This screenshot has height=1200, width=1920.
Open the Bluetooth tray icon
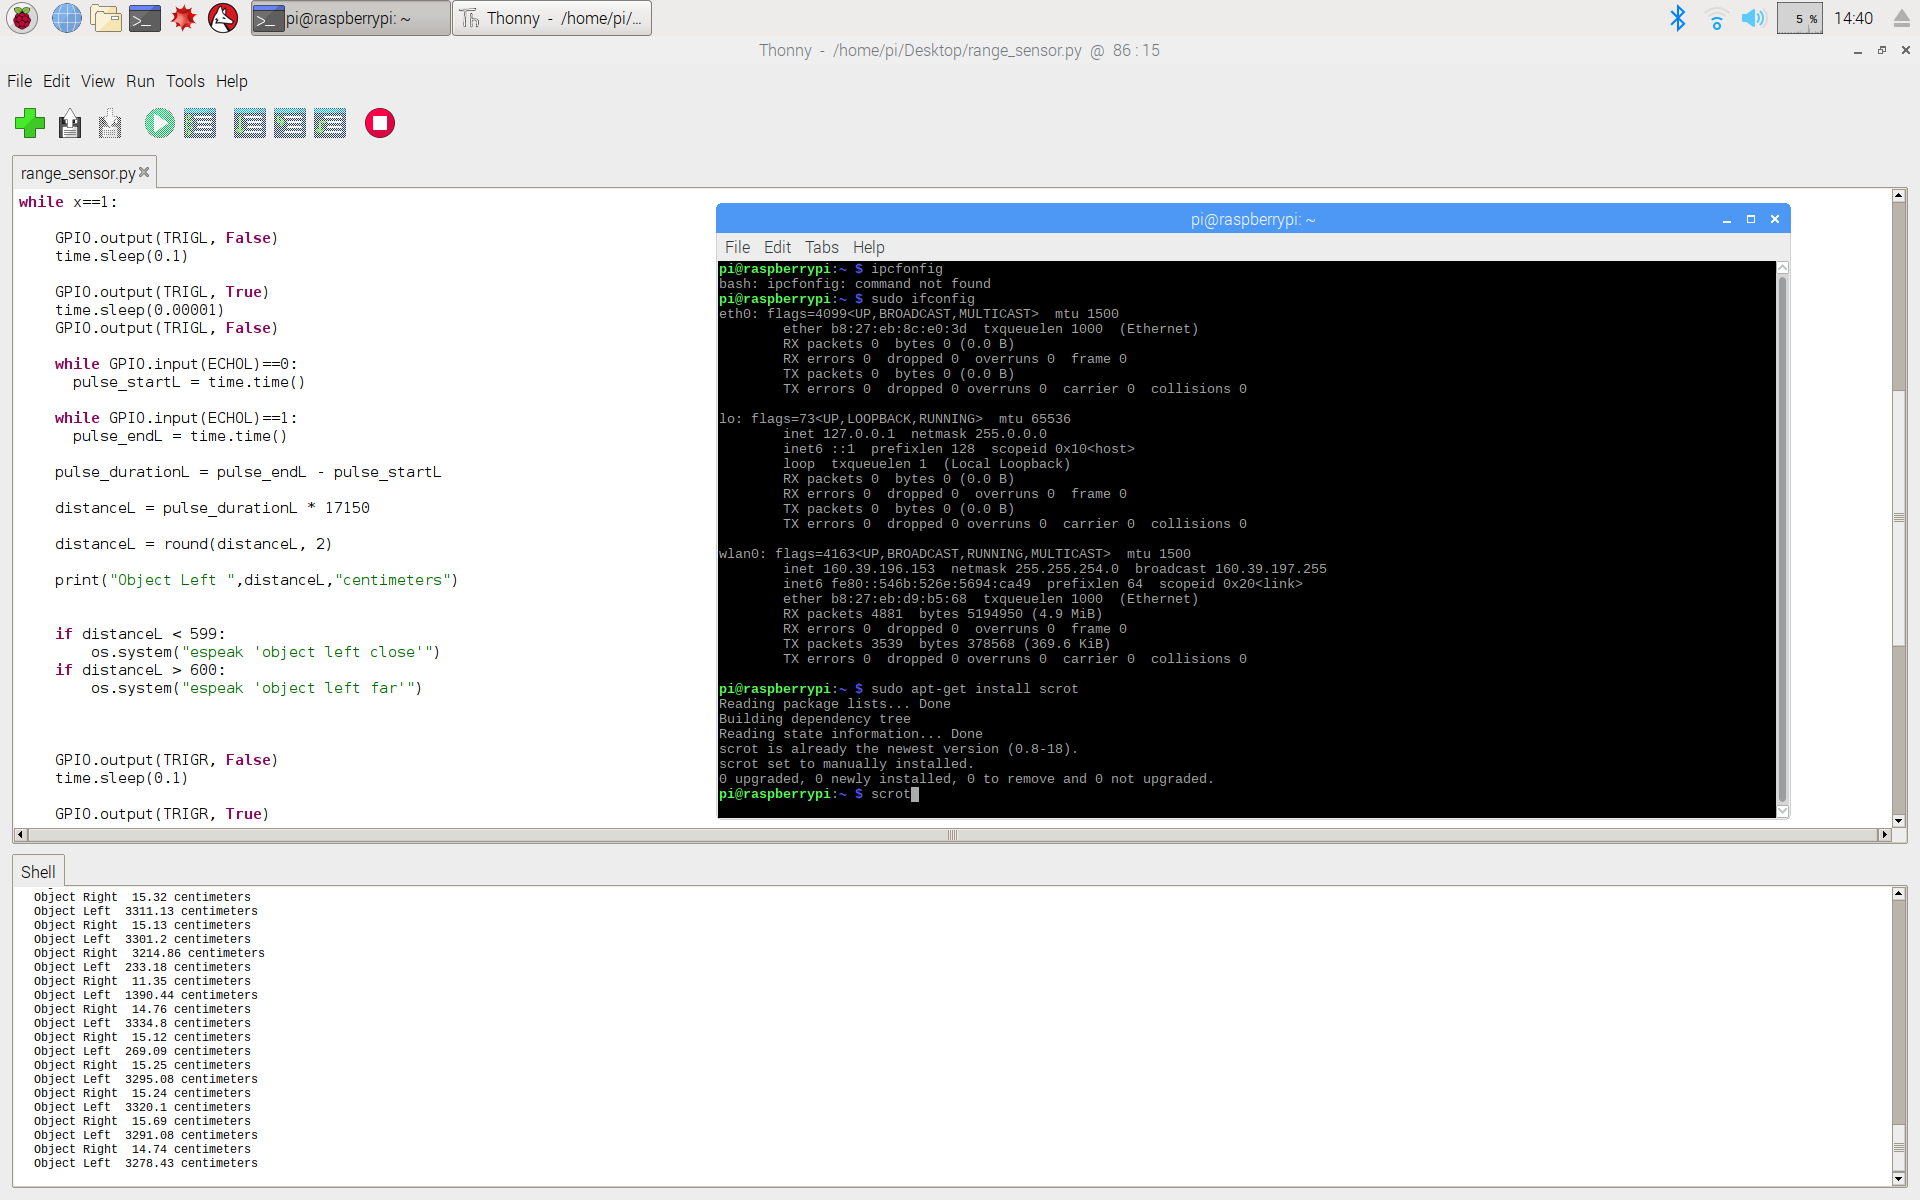coord(1677,18)
